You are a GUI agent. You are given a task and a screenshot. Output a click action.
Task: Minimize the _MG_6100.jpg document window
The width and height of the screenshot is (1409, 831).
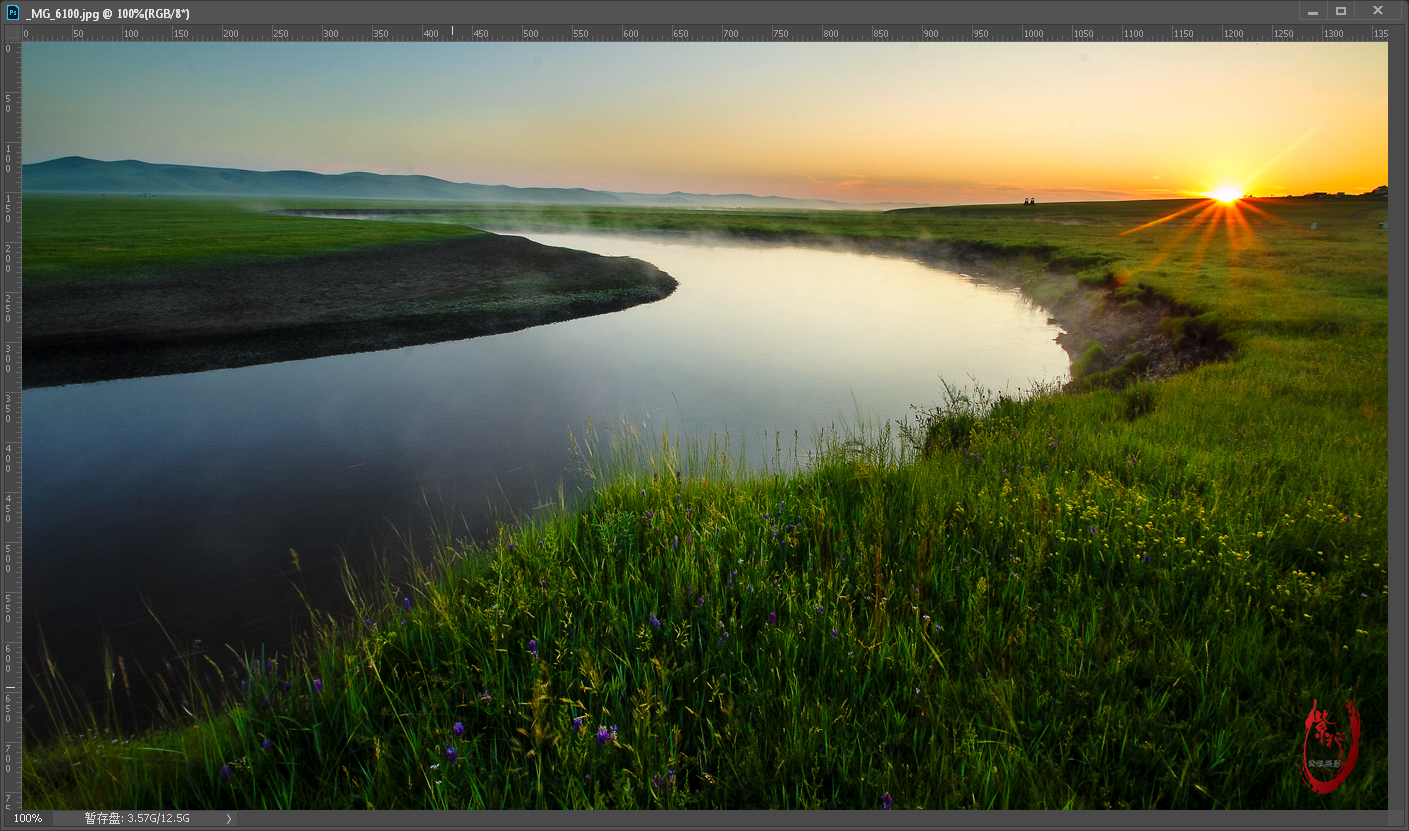click(1312, 11)
